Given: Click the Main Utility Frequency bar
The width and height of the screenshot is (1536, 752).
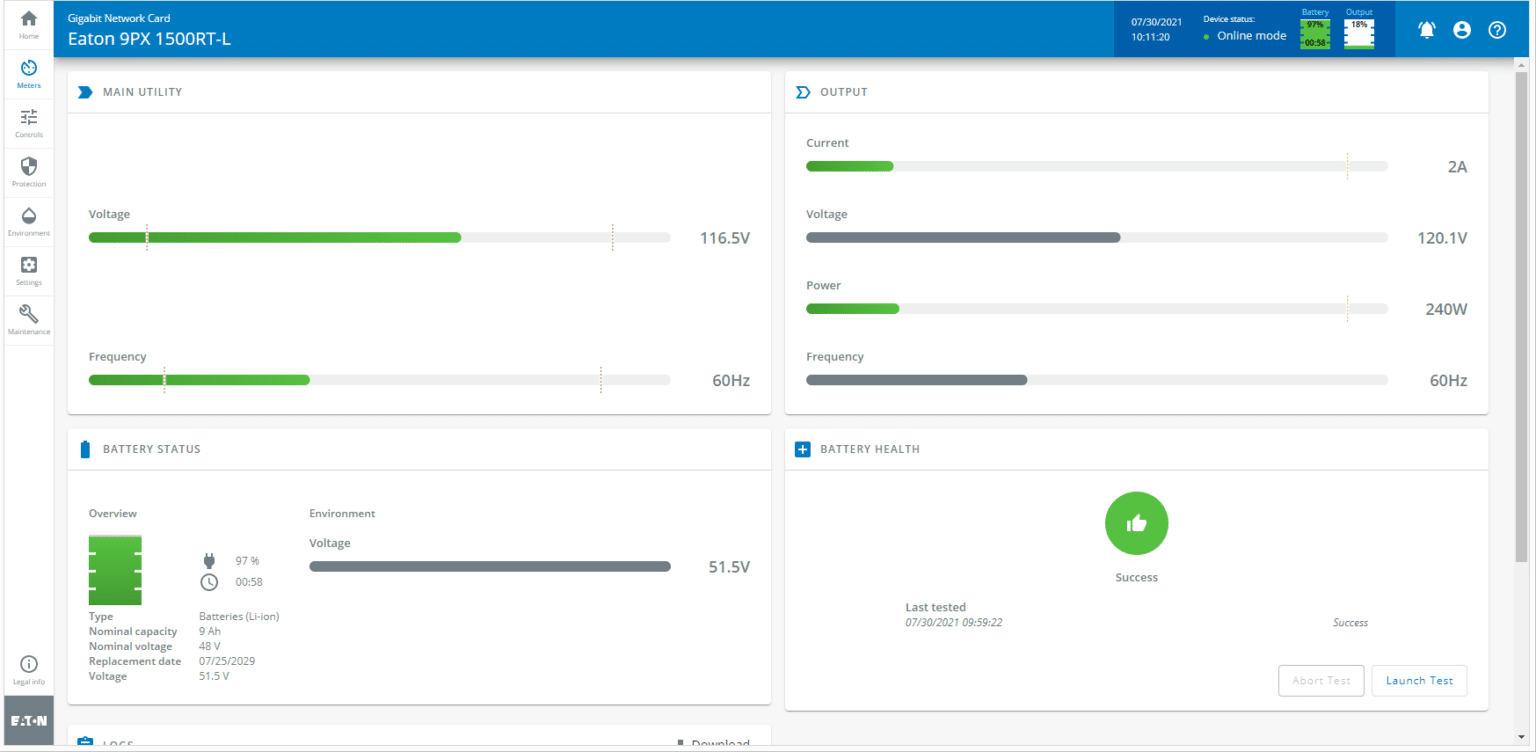Looking at the screenshot, I should point(379,380).
